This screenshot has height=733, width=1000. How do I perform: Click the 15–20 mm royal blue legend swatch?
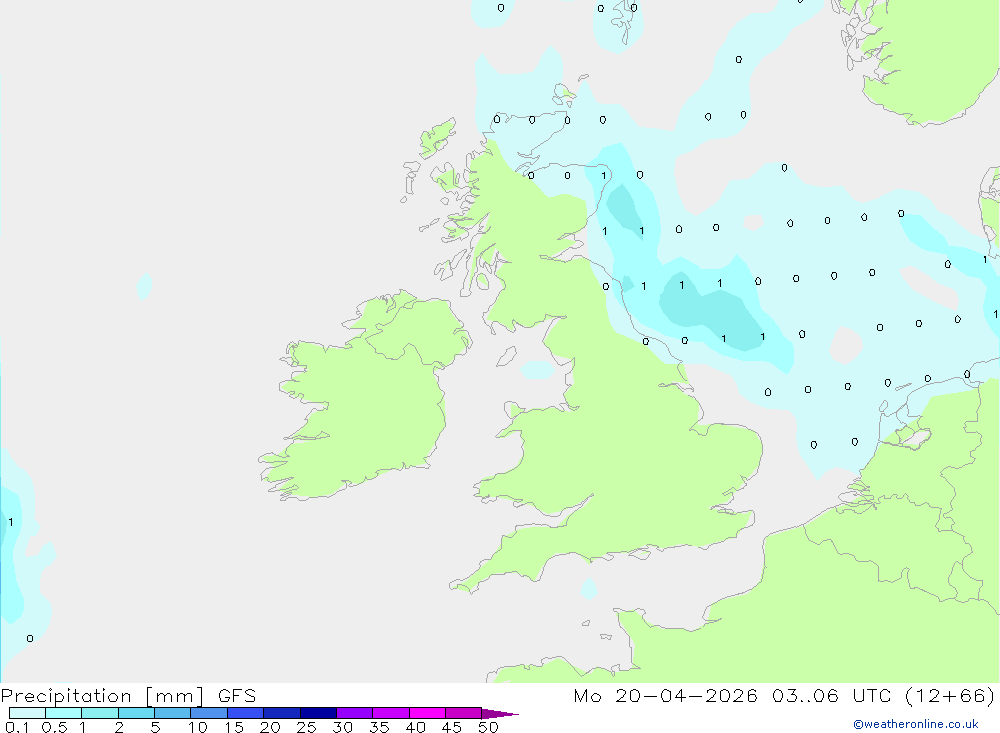pos(246,713)
